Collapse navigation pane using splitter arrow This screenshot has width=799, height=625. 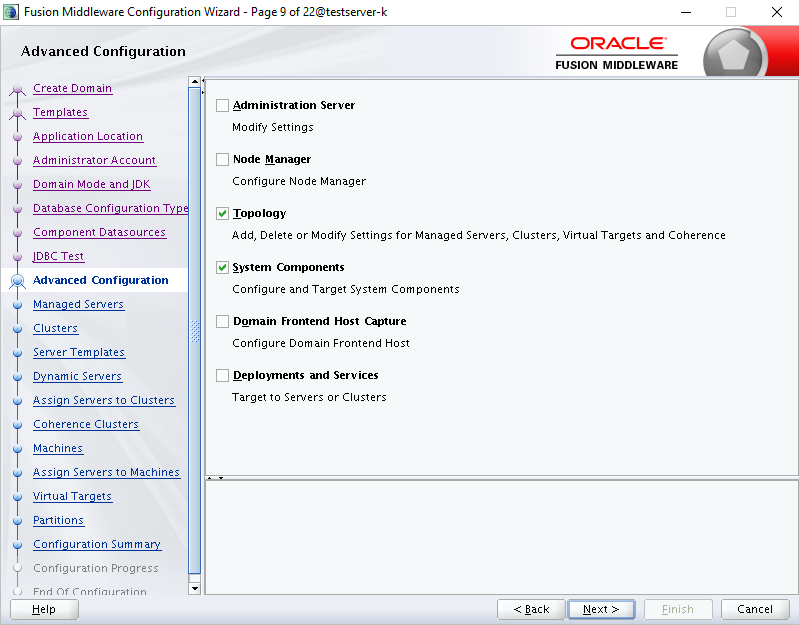203,80
